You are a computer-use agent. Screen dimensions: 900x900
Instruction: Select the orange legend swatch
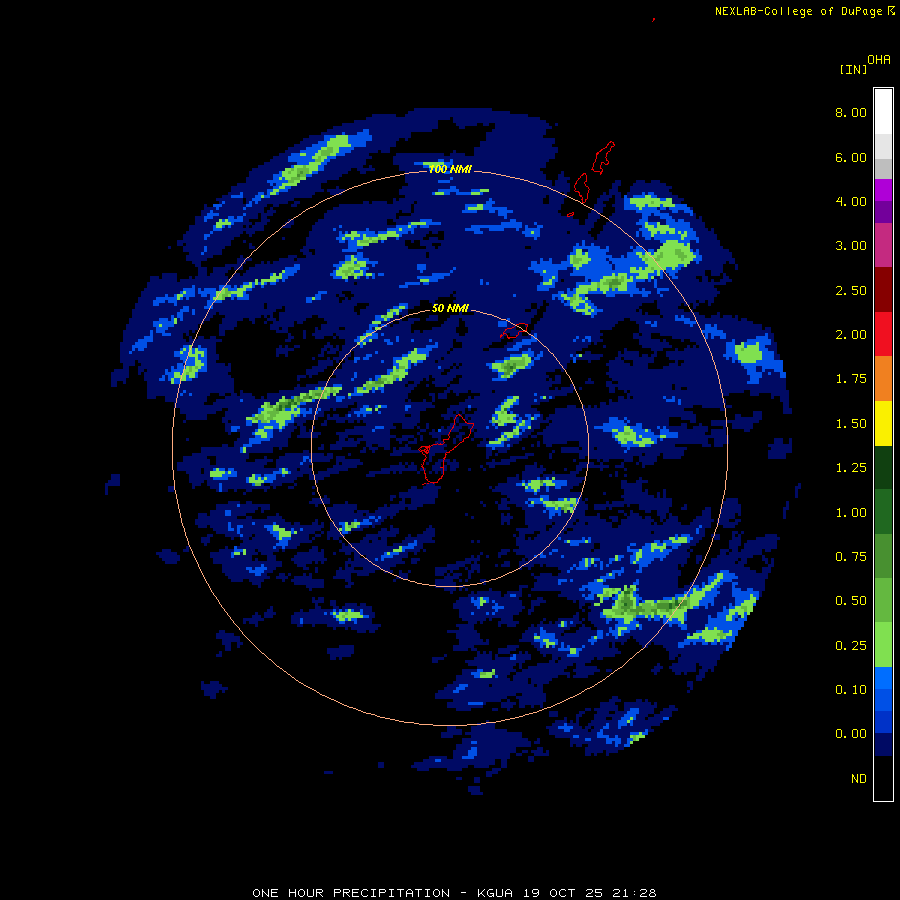[883, 378]
